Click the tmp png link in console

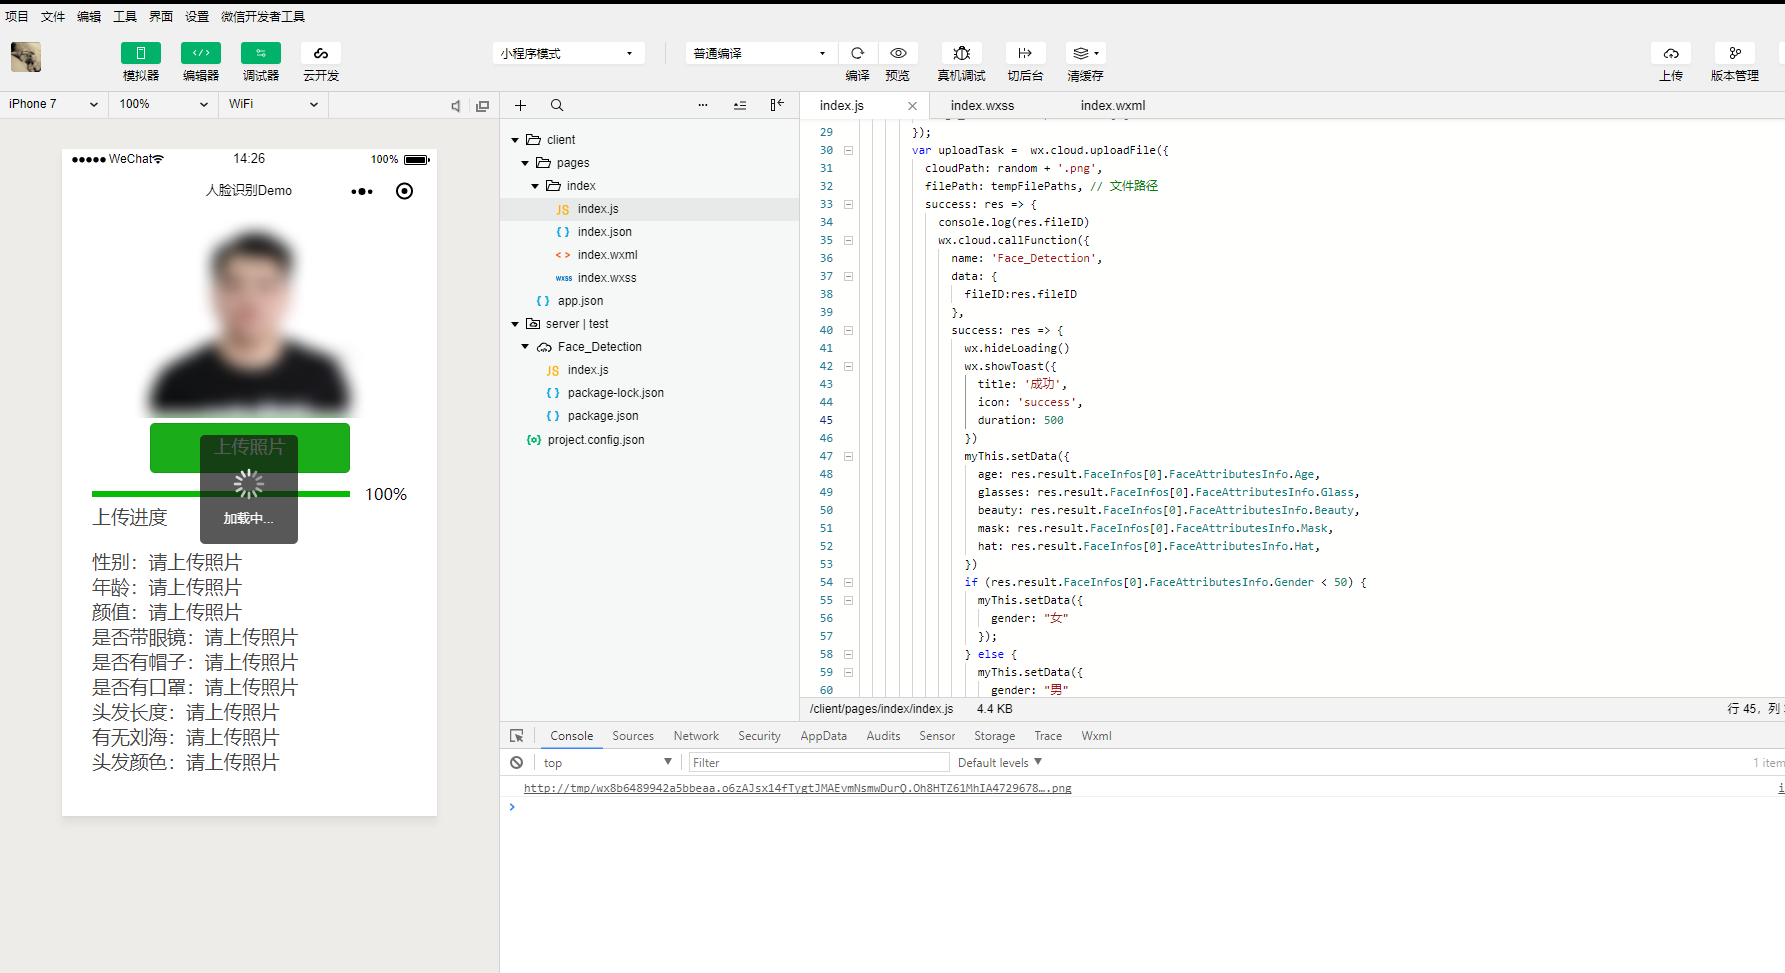point(797,788)
